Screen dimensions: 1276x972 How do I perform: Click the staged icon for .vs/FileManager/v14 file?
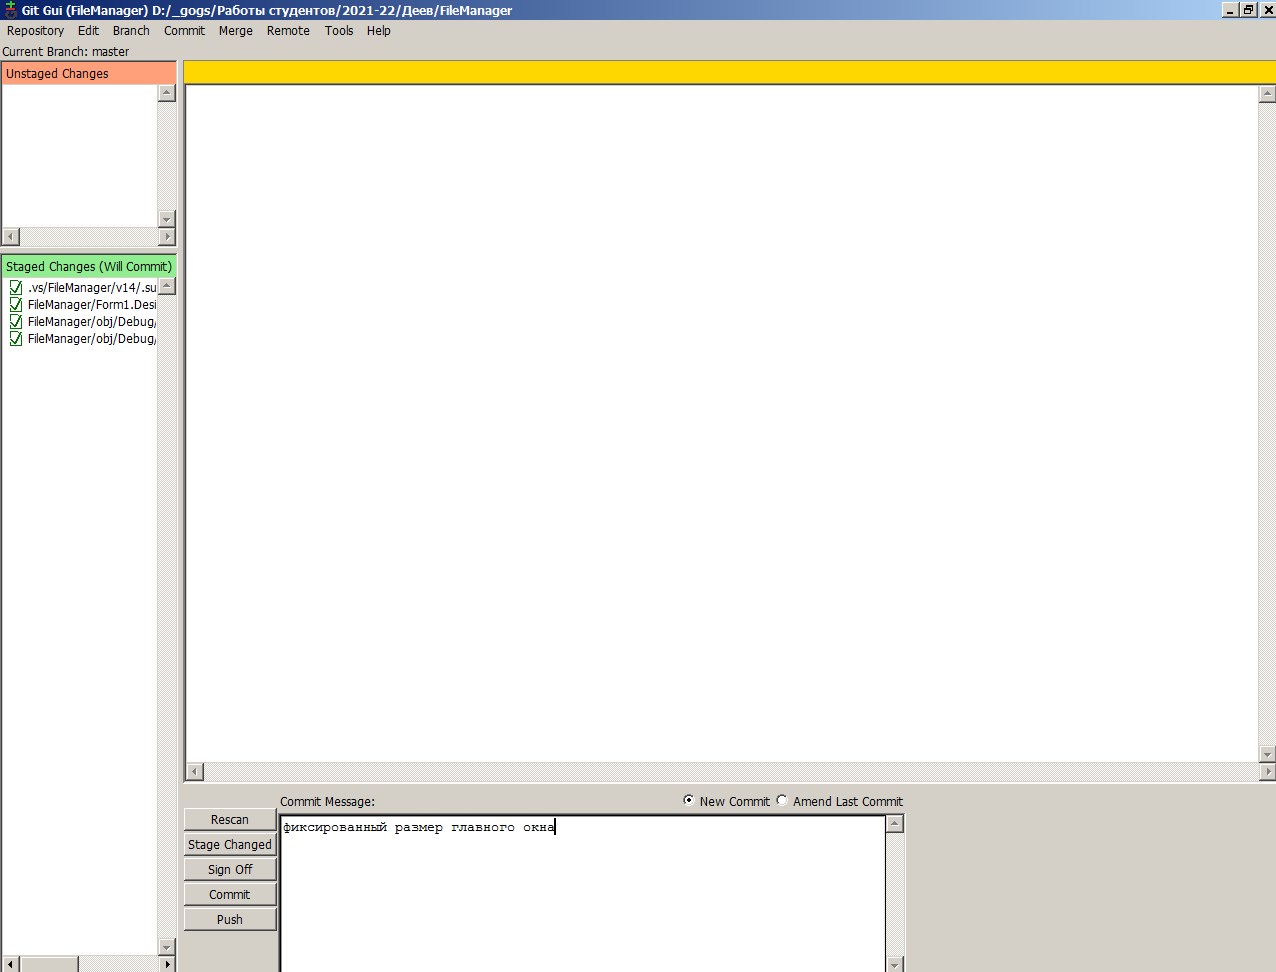click(16, 288)
